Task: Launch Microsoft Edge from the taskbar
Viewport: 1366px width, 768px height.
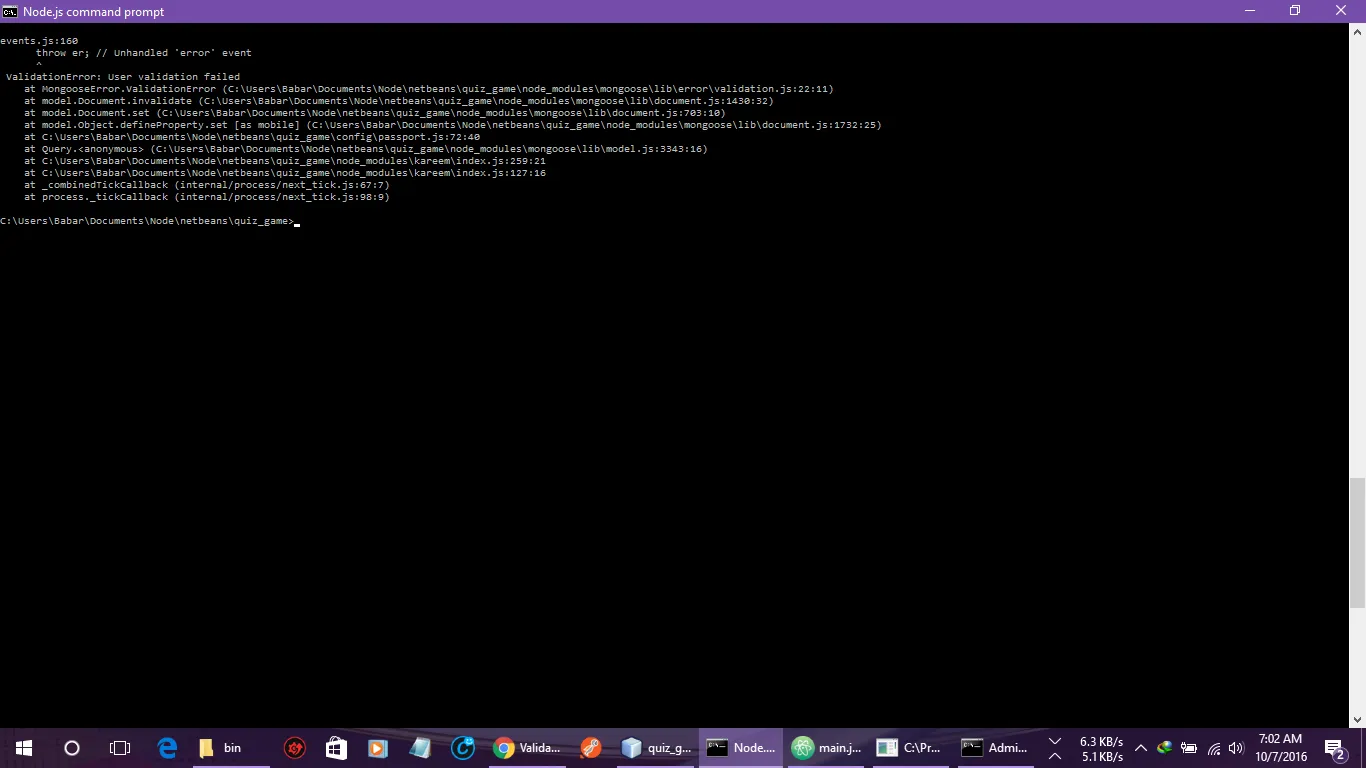Action: [168, 748]
